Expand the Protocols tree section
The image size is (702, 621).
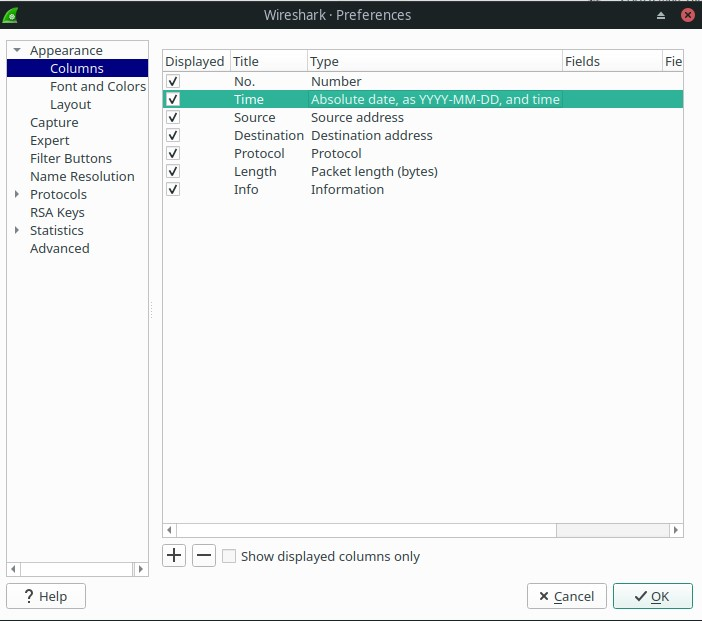[17, 194]
